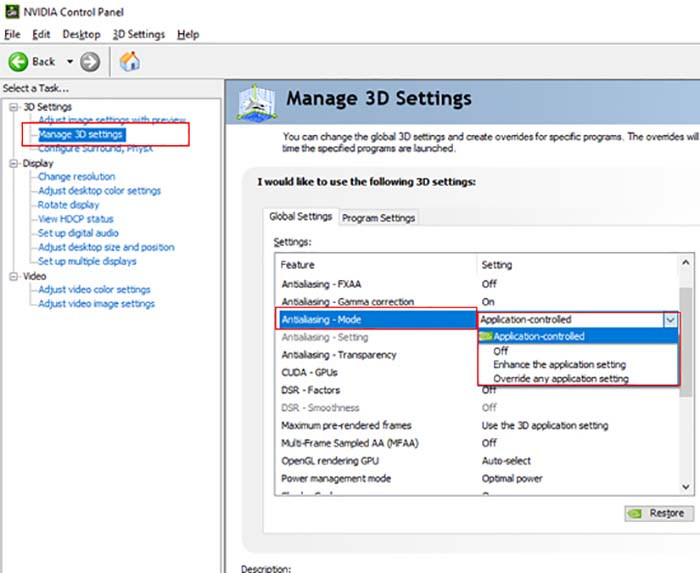The image size is (700, 573).
Task: Open Change resolution task
Action: 76,177
